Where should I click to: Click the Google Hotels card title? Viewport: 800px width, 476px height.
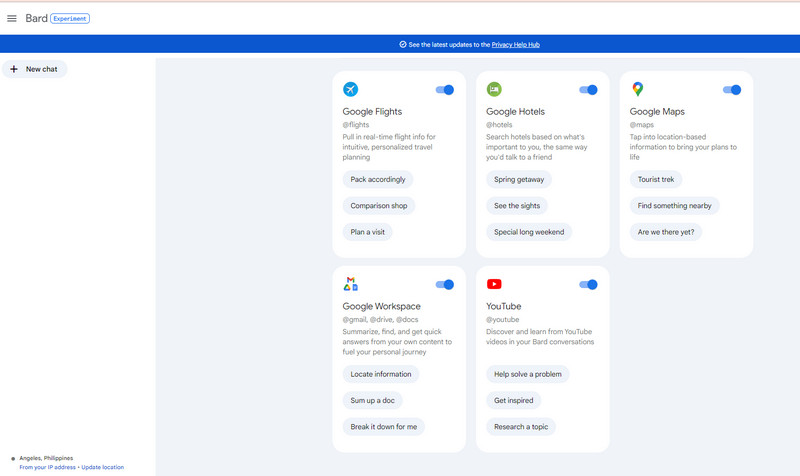515,112
